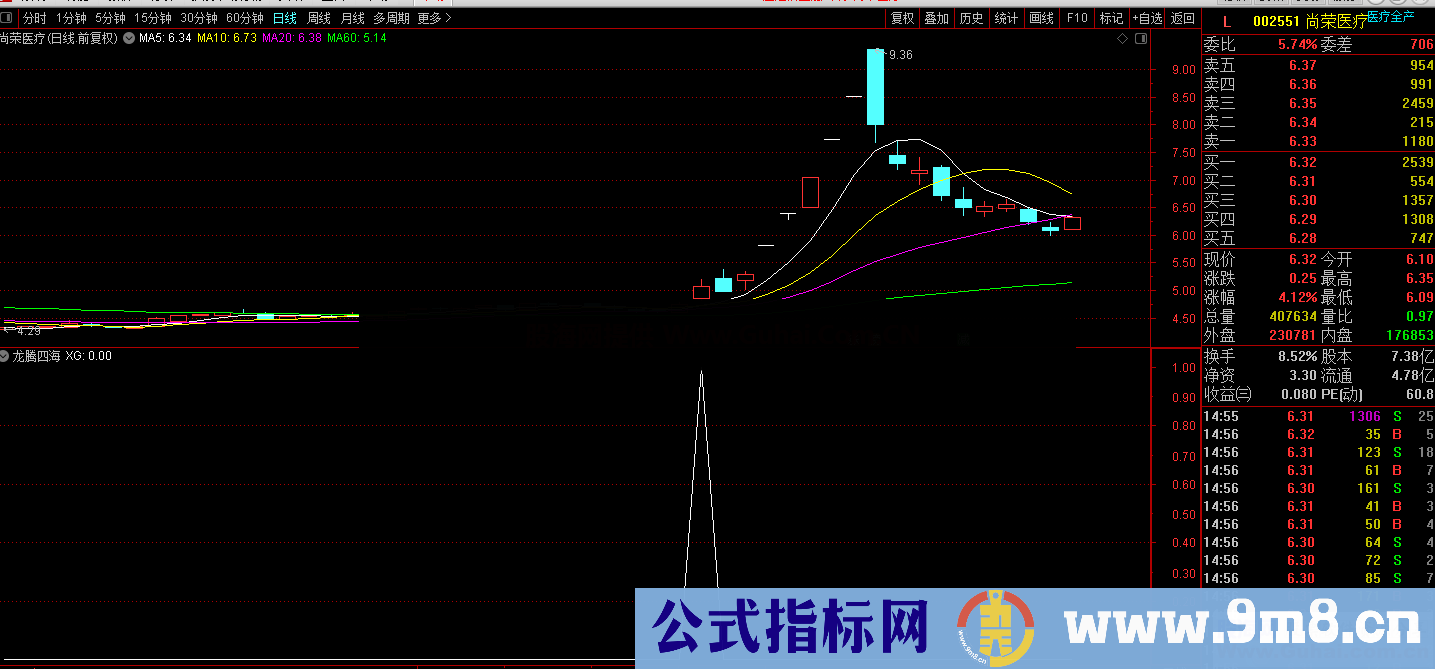Click the 9.36 high price marker
This screenshot has width=1435, height=669.
click(899, 55)
